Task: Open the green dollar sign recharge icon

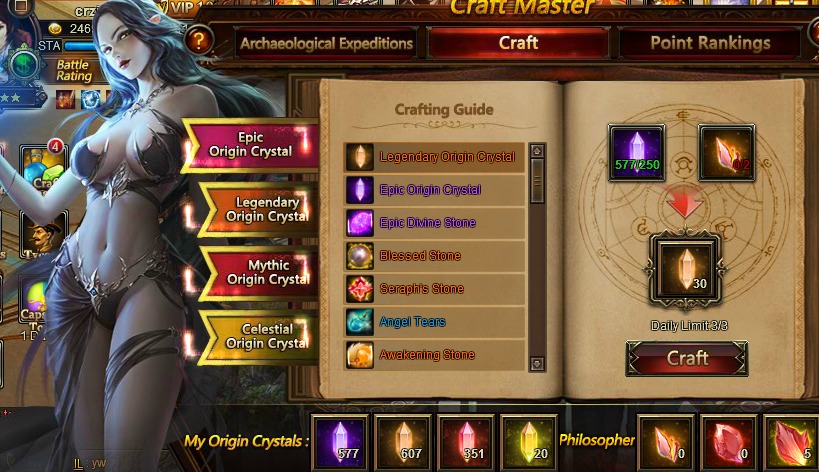Action: pyautogui.click(x=24, y=65)
